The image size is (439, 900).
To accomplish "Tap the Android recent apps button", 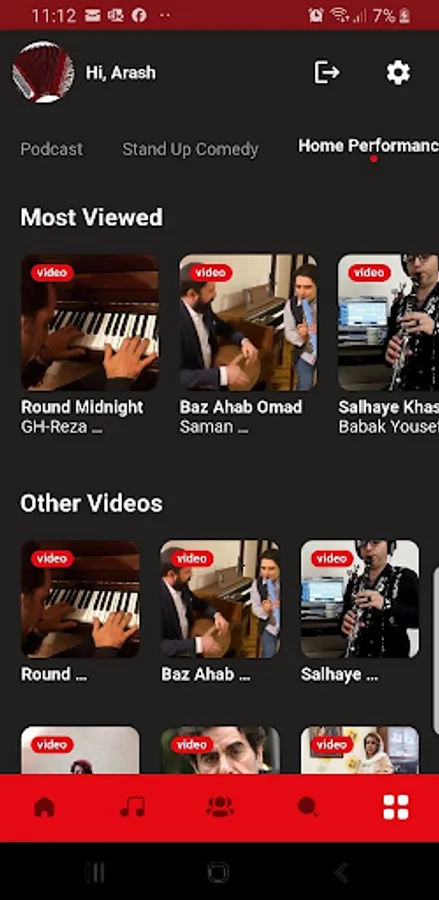I will 95,873.
